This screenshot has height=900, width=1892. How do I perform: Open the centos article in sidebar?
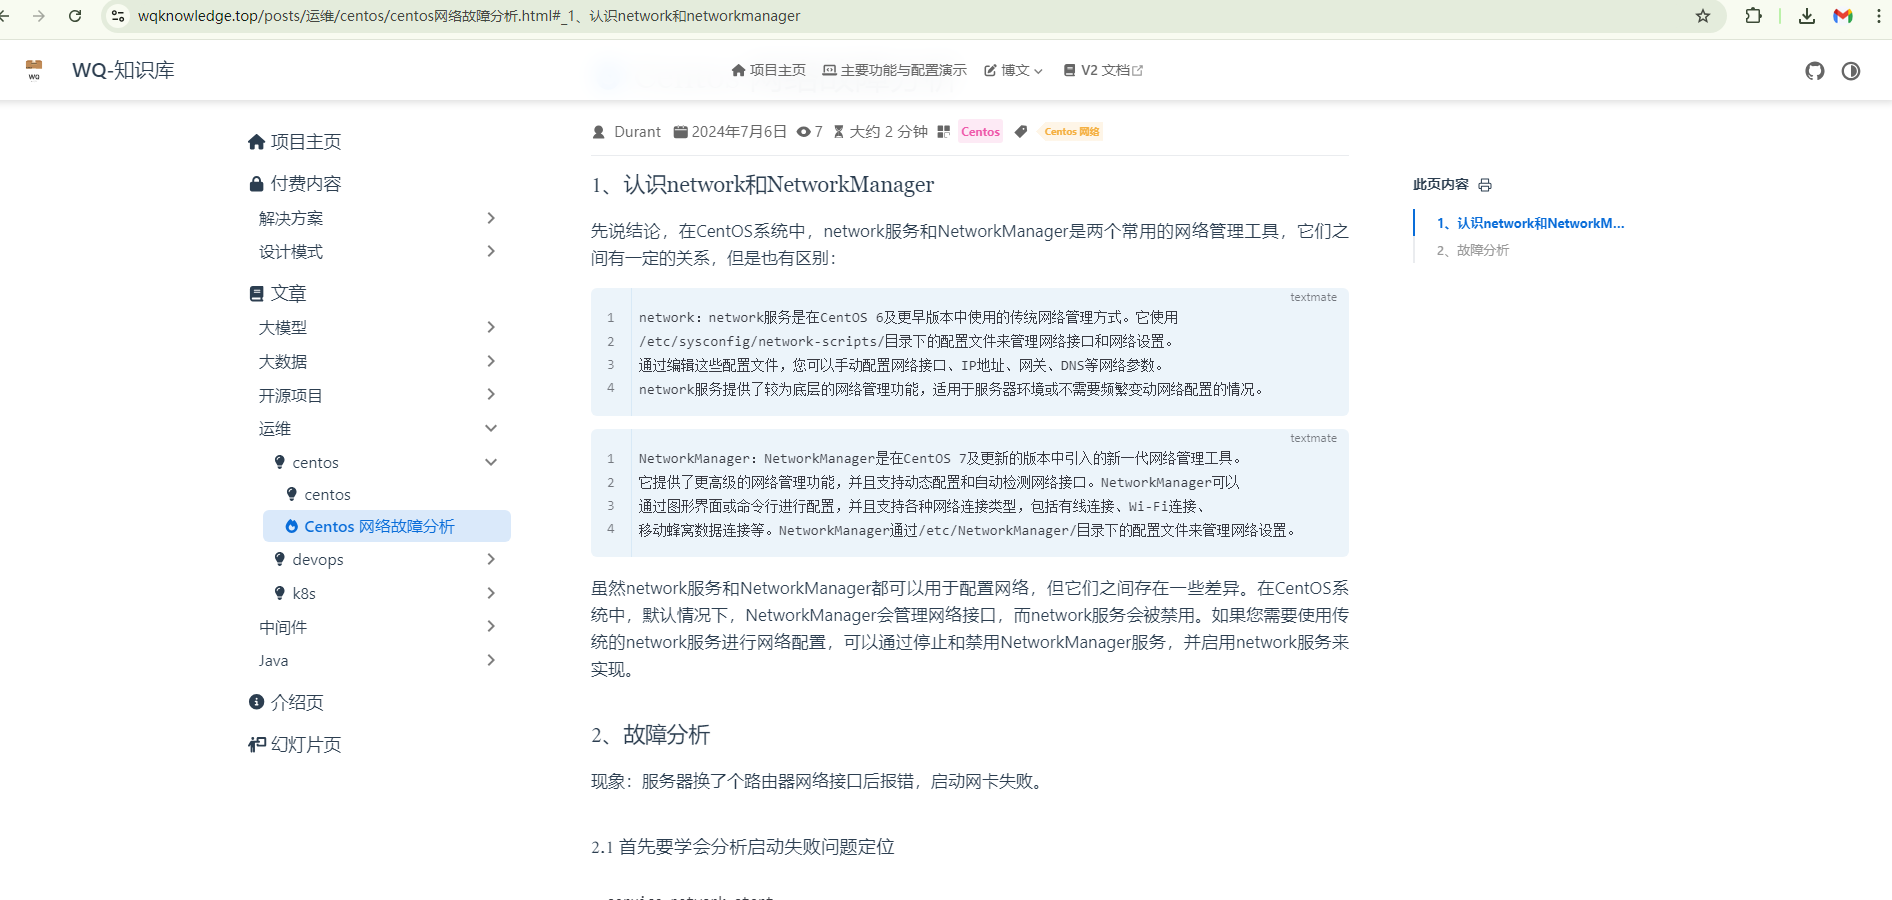pos(327,494)
